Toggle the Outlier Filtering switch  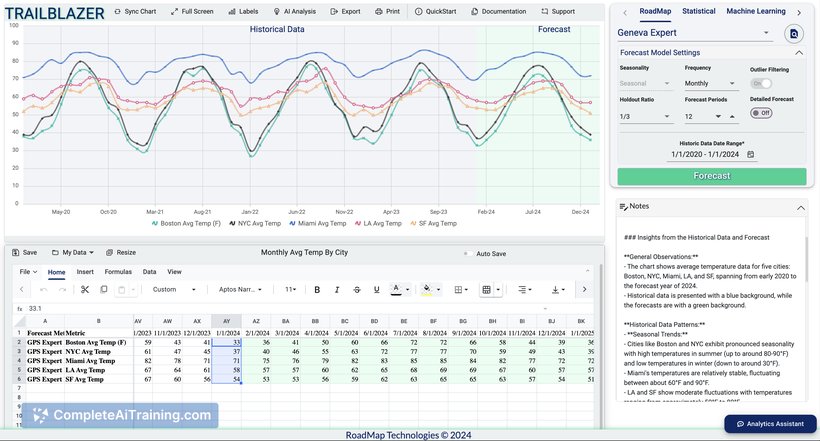(761, 84)
